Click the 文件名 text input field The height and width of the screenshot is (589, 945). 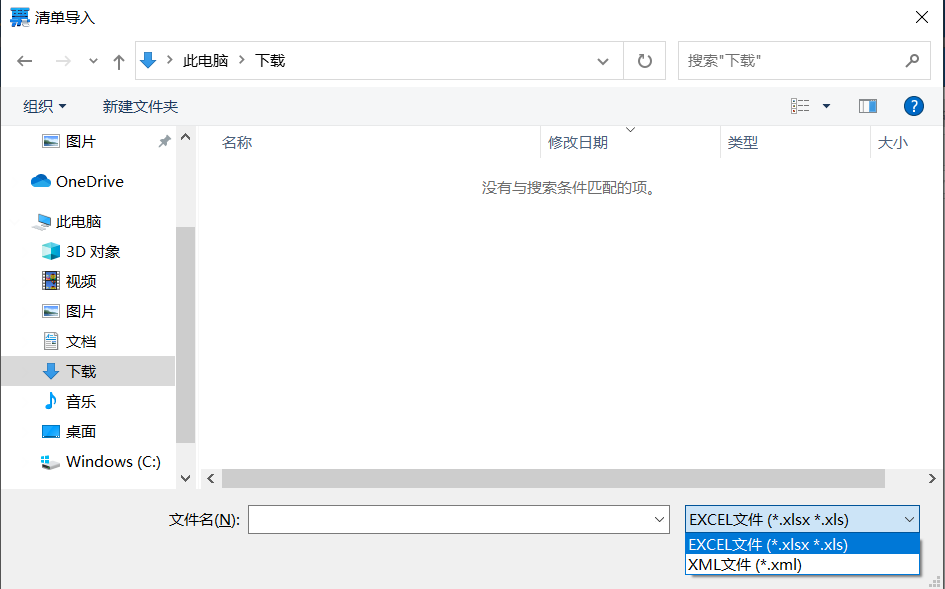point(450,519)
